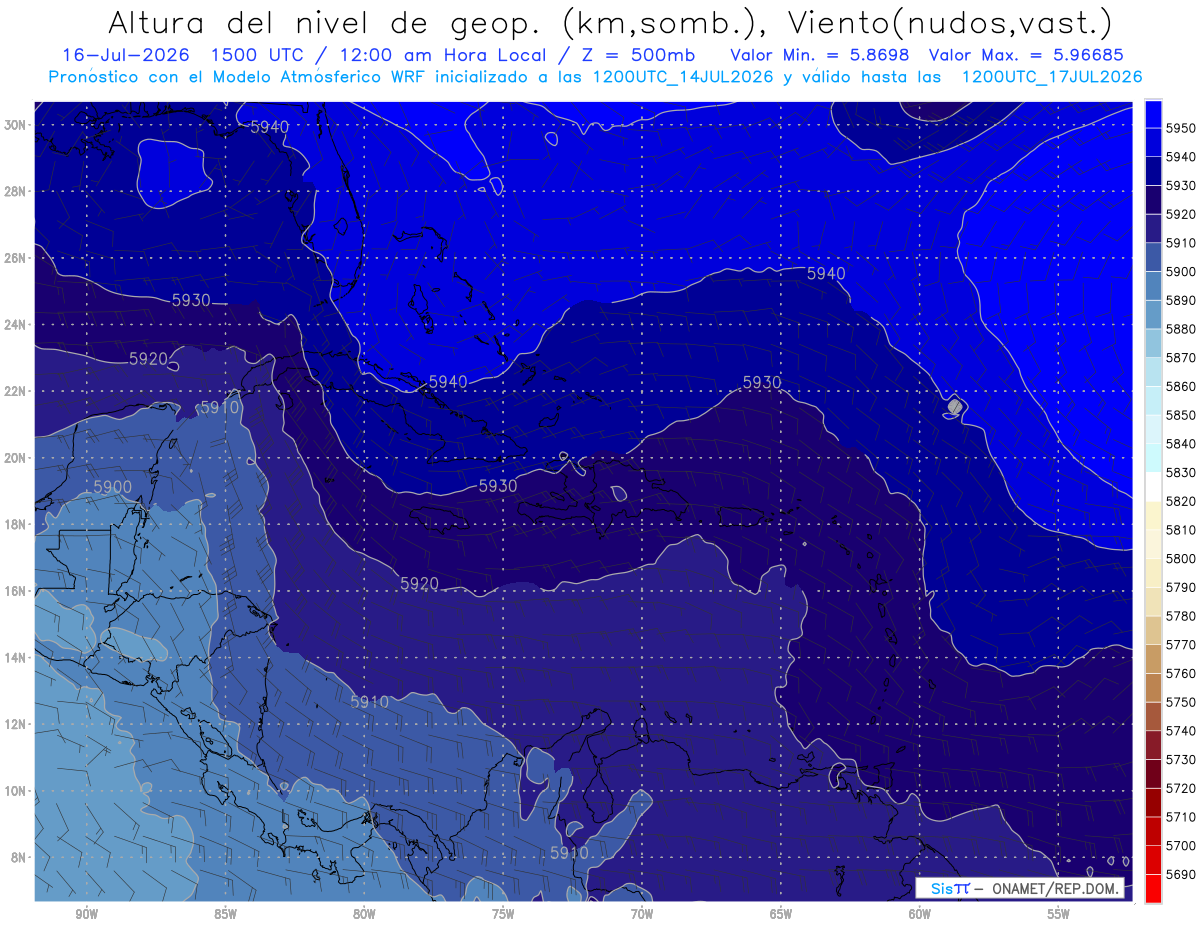This screenshot has height=927, width=1200.
Task: Click the 10N latitude axis label
Action: pos(15,790)
